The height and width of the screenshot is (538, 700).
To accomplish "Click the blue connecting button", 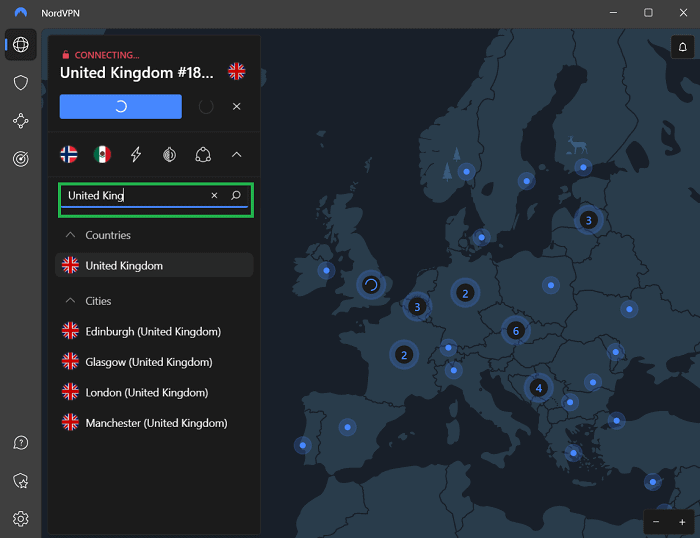I will (x=120, y=106).
